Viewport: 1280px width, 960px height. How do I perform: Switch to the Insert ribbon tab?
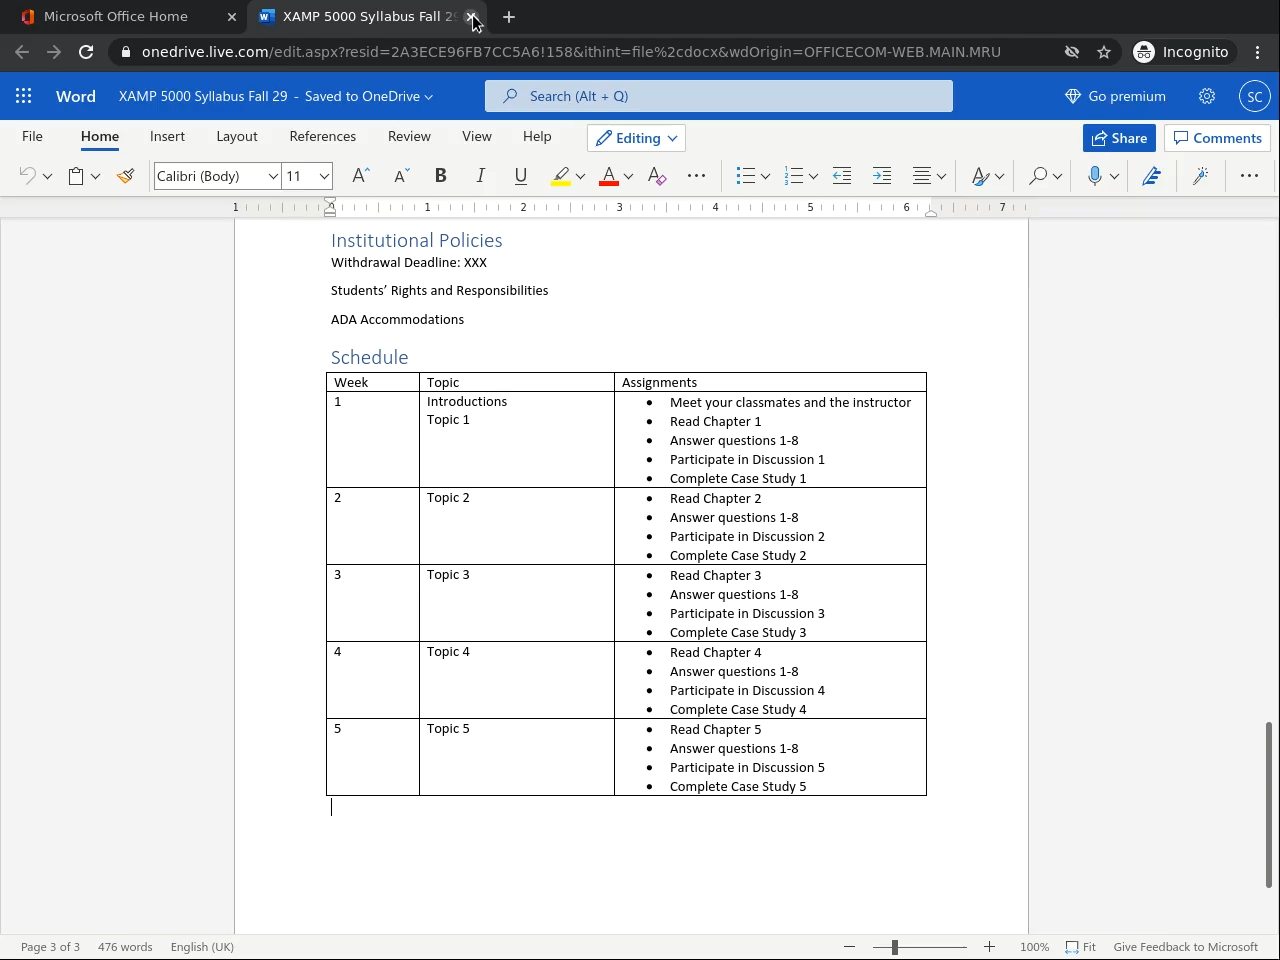point(167,136)
